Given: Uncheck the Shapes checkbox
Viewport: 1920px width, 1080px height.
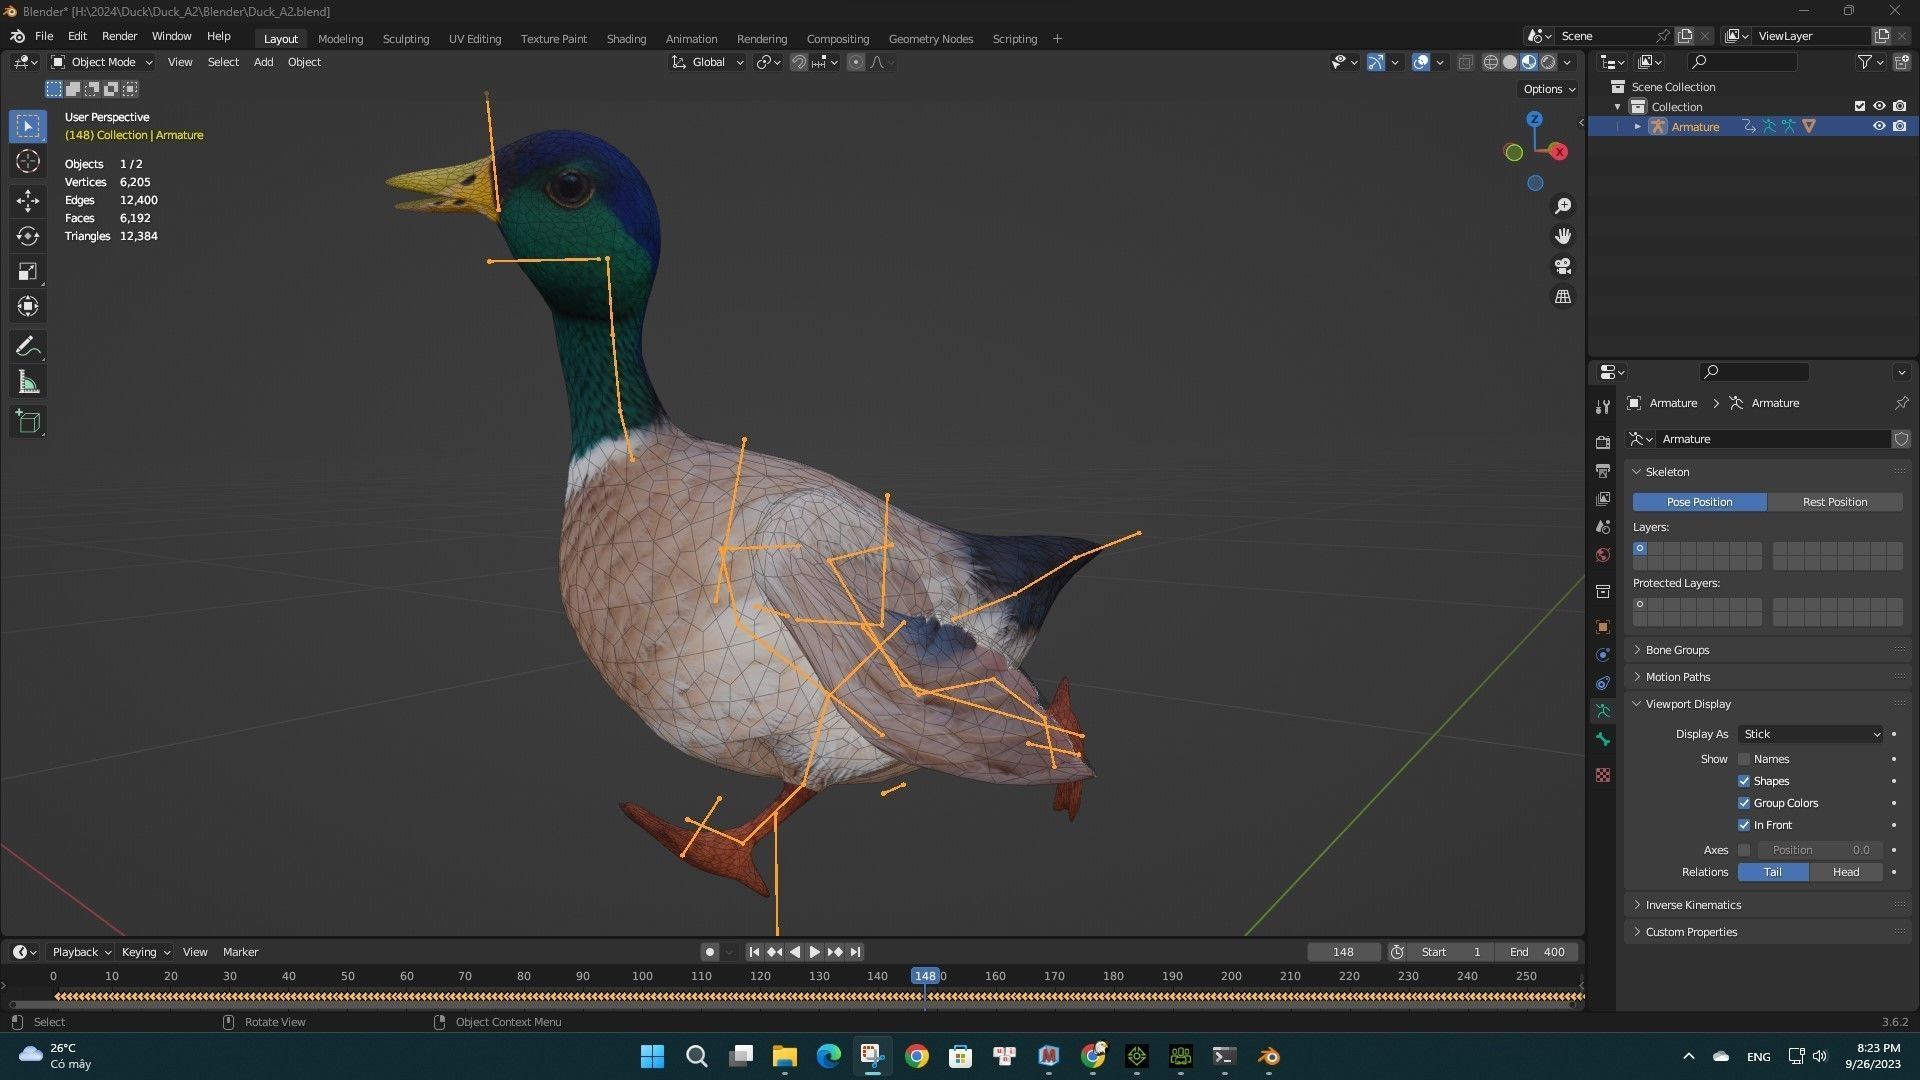Looking at the screenshot, I should pyautogui.click(x=1744, y=781).
